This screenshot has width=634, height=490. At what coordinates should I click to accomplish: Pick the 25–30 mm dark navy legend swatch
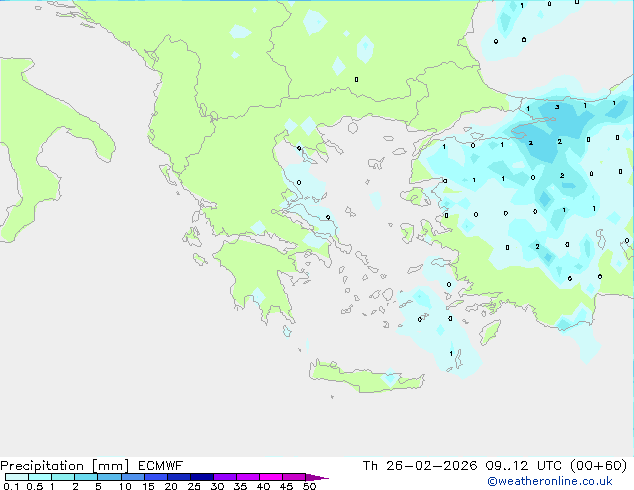pyautogui.click(x=202, y=477)
